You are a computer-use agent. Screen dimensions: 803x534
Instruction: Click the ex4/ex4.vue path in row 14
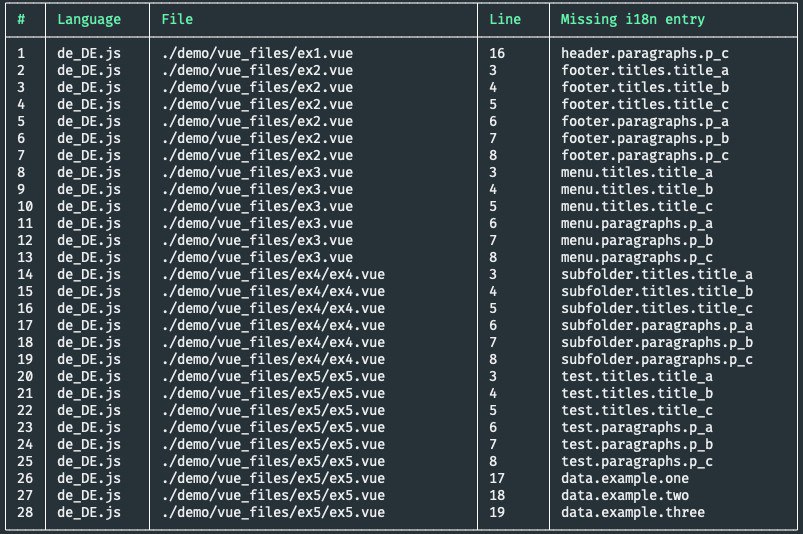pyautogui.click(x=273, y=274)
